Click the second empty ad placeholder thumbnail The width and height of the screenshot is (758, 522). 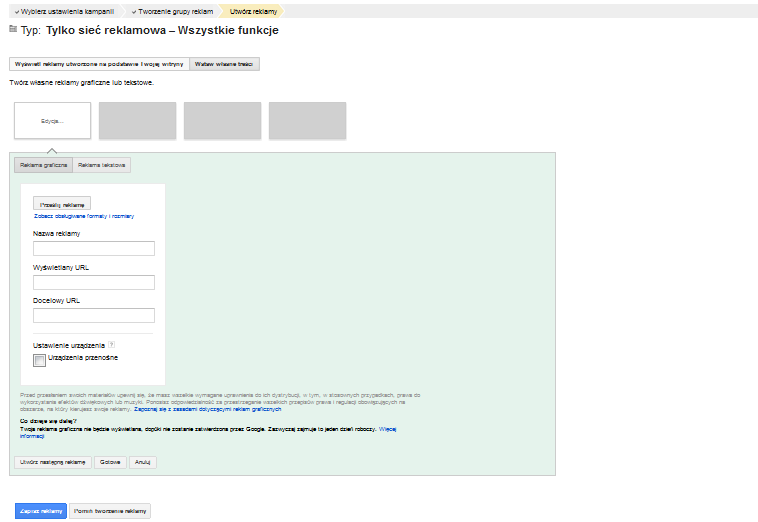(x=222, y=120)
